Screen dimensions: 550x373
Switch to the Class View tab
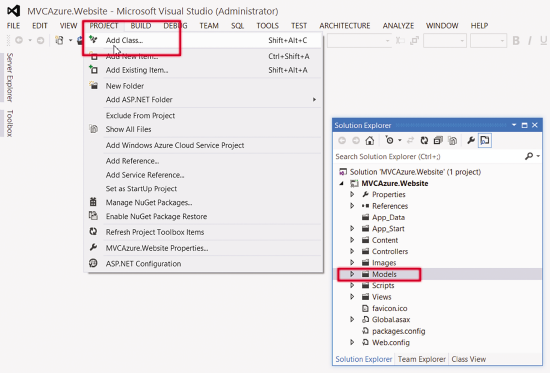coord(469,359)
